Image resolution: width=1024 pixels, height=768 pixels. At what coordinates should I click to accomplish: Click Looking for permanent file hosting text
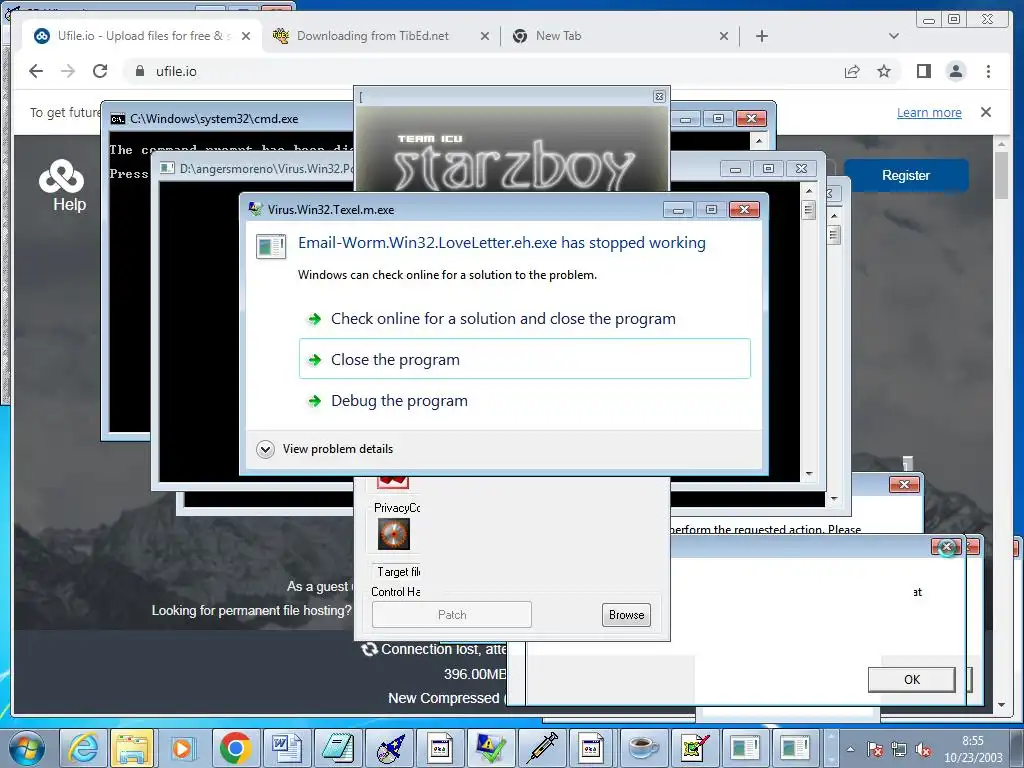tap(251, 611)
